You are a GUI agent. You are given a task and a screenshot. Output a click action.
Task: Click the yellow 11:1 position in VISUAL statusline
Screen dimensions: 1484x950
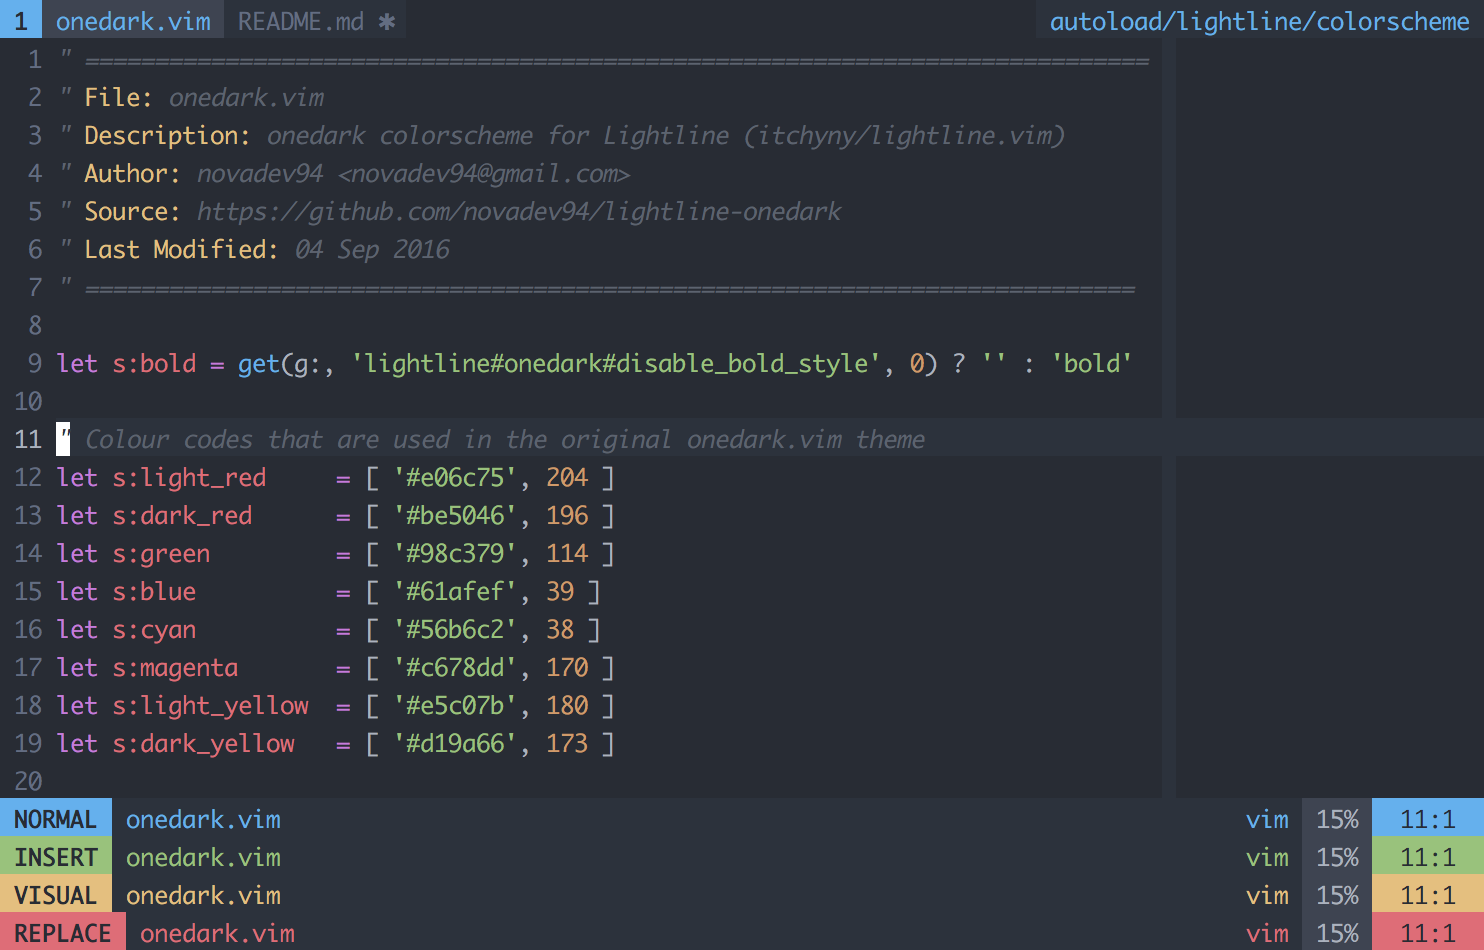click(x=1428, y=895)
